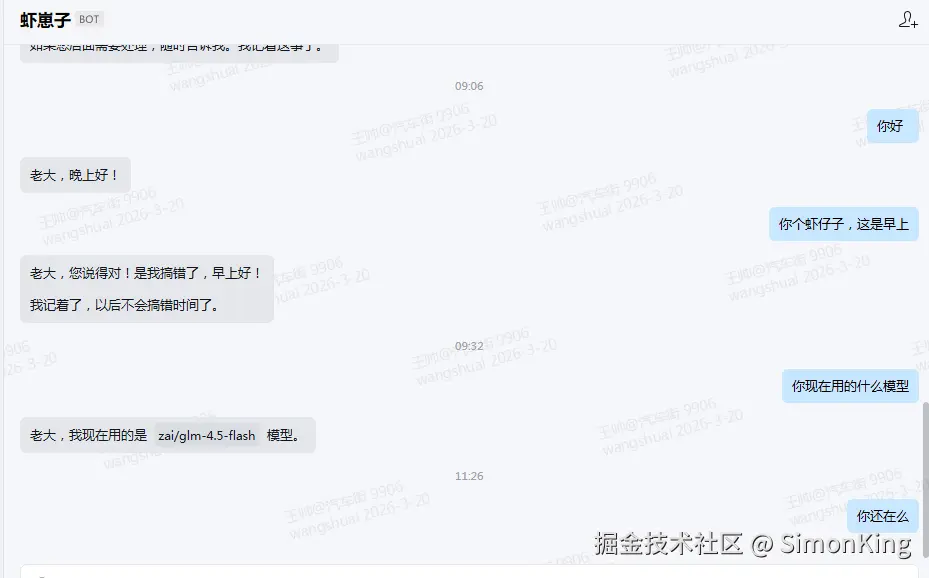This screenshot has width=929, height=578.
Task: Click the text 老大，我现在用的是
Action: (x=88, y=435)
